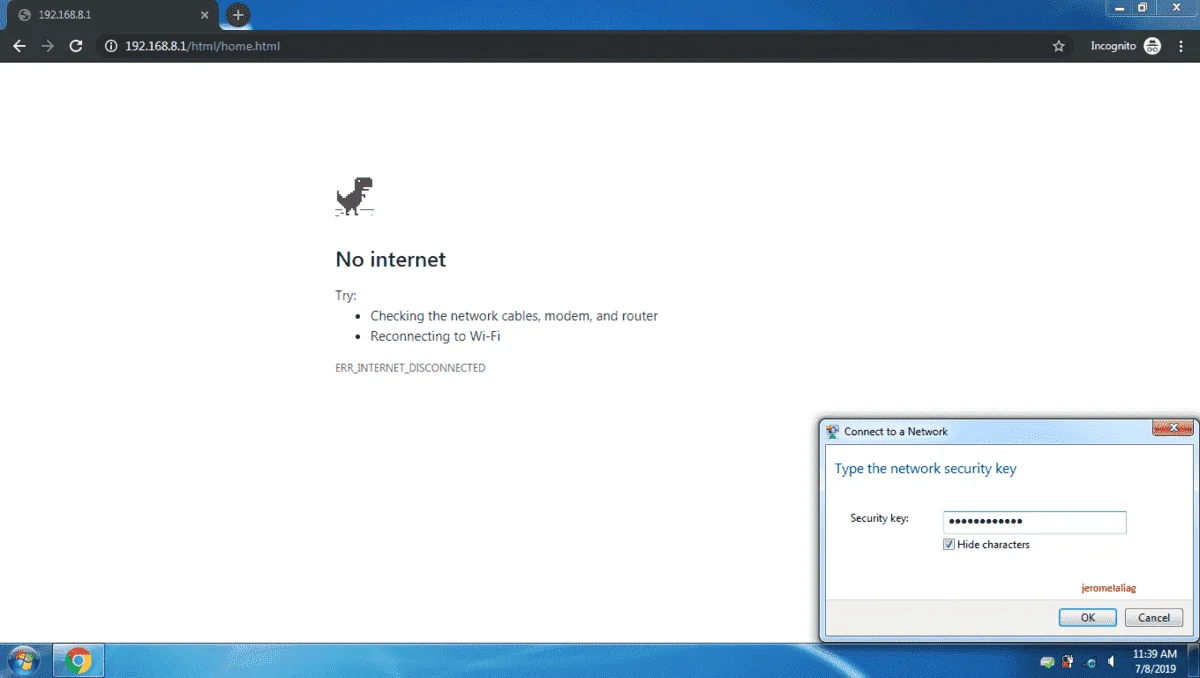
Task: Click the Connect to a Network title icon
Action: [x=832, y=432]
